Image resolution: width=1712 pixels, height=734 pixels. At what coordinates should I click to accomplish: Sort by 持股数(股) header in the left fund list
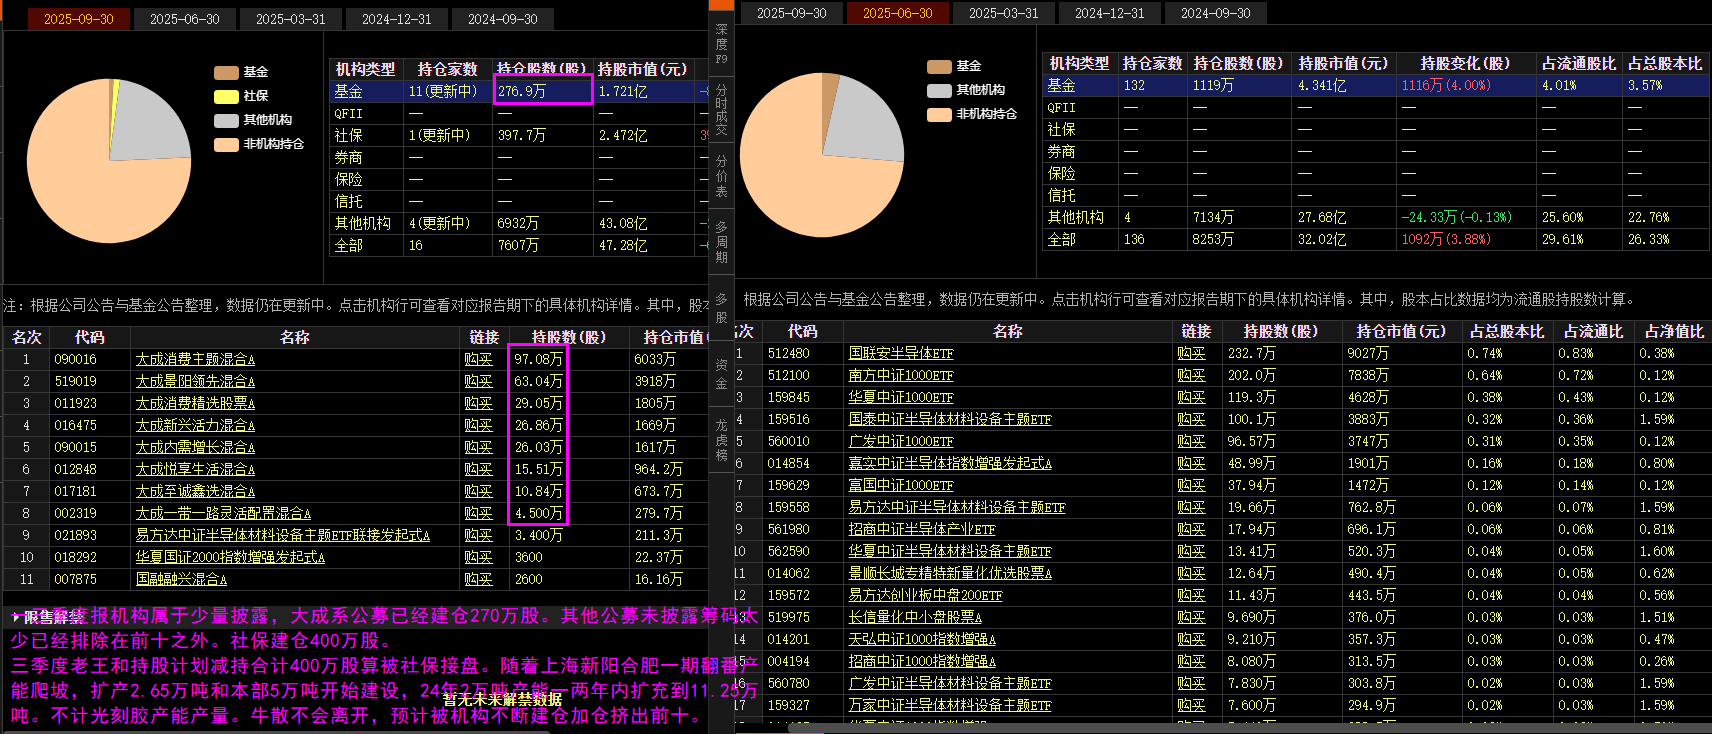click(568, 337)
